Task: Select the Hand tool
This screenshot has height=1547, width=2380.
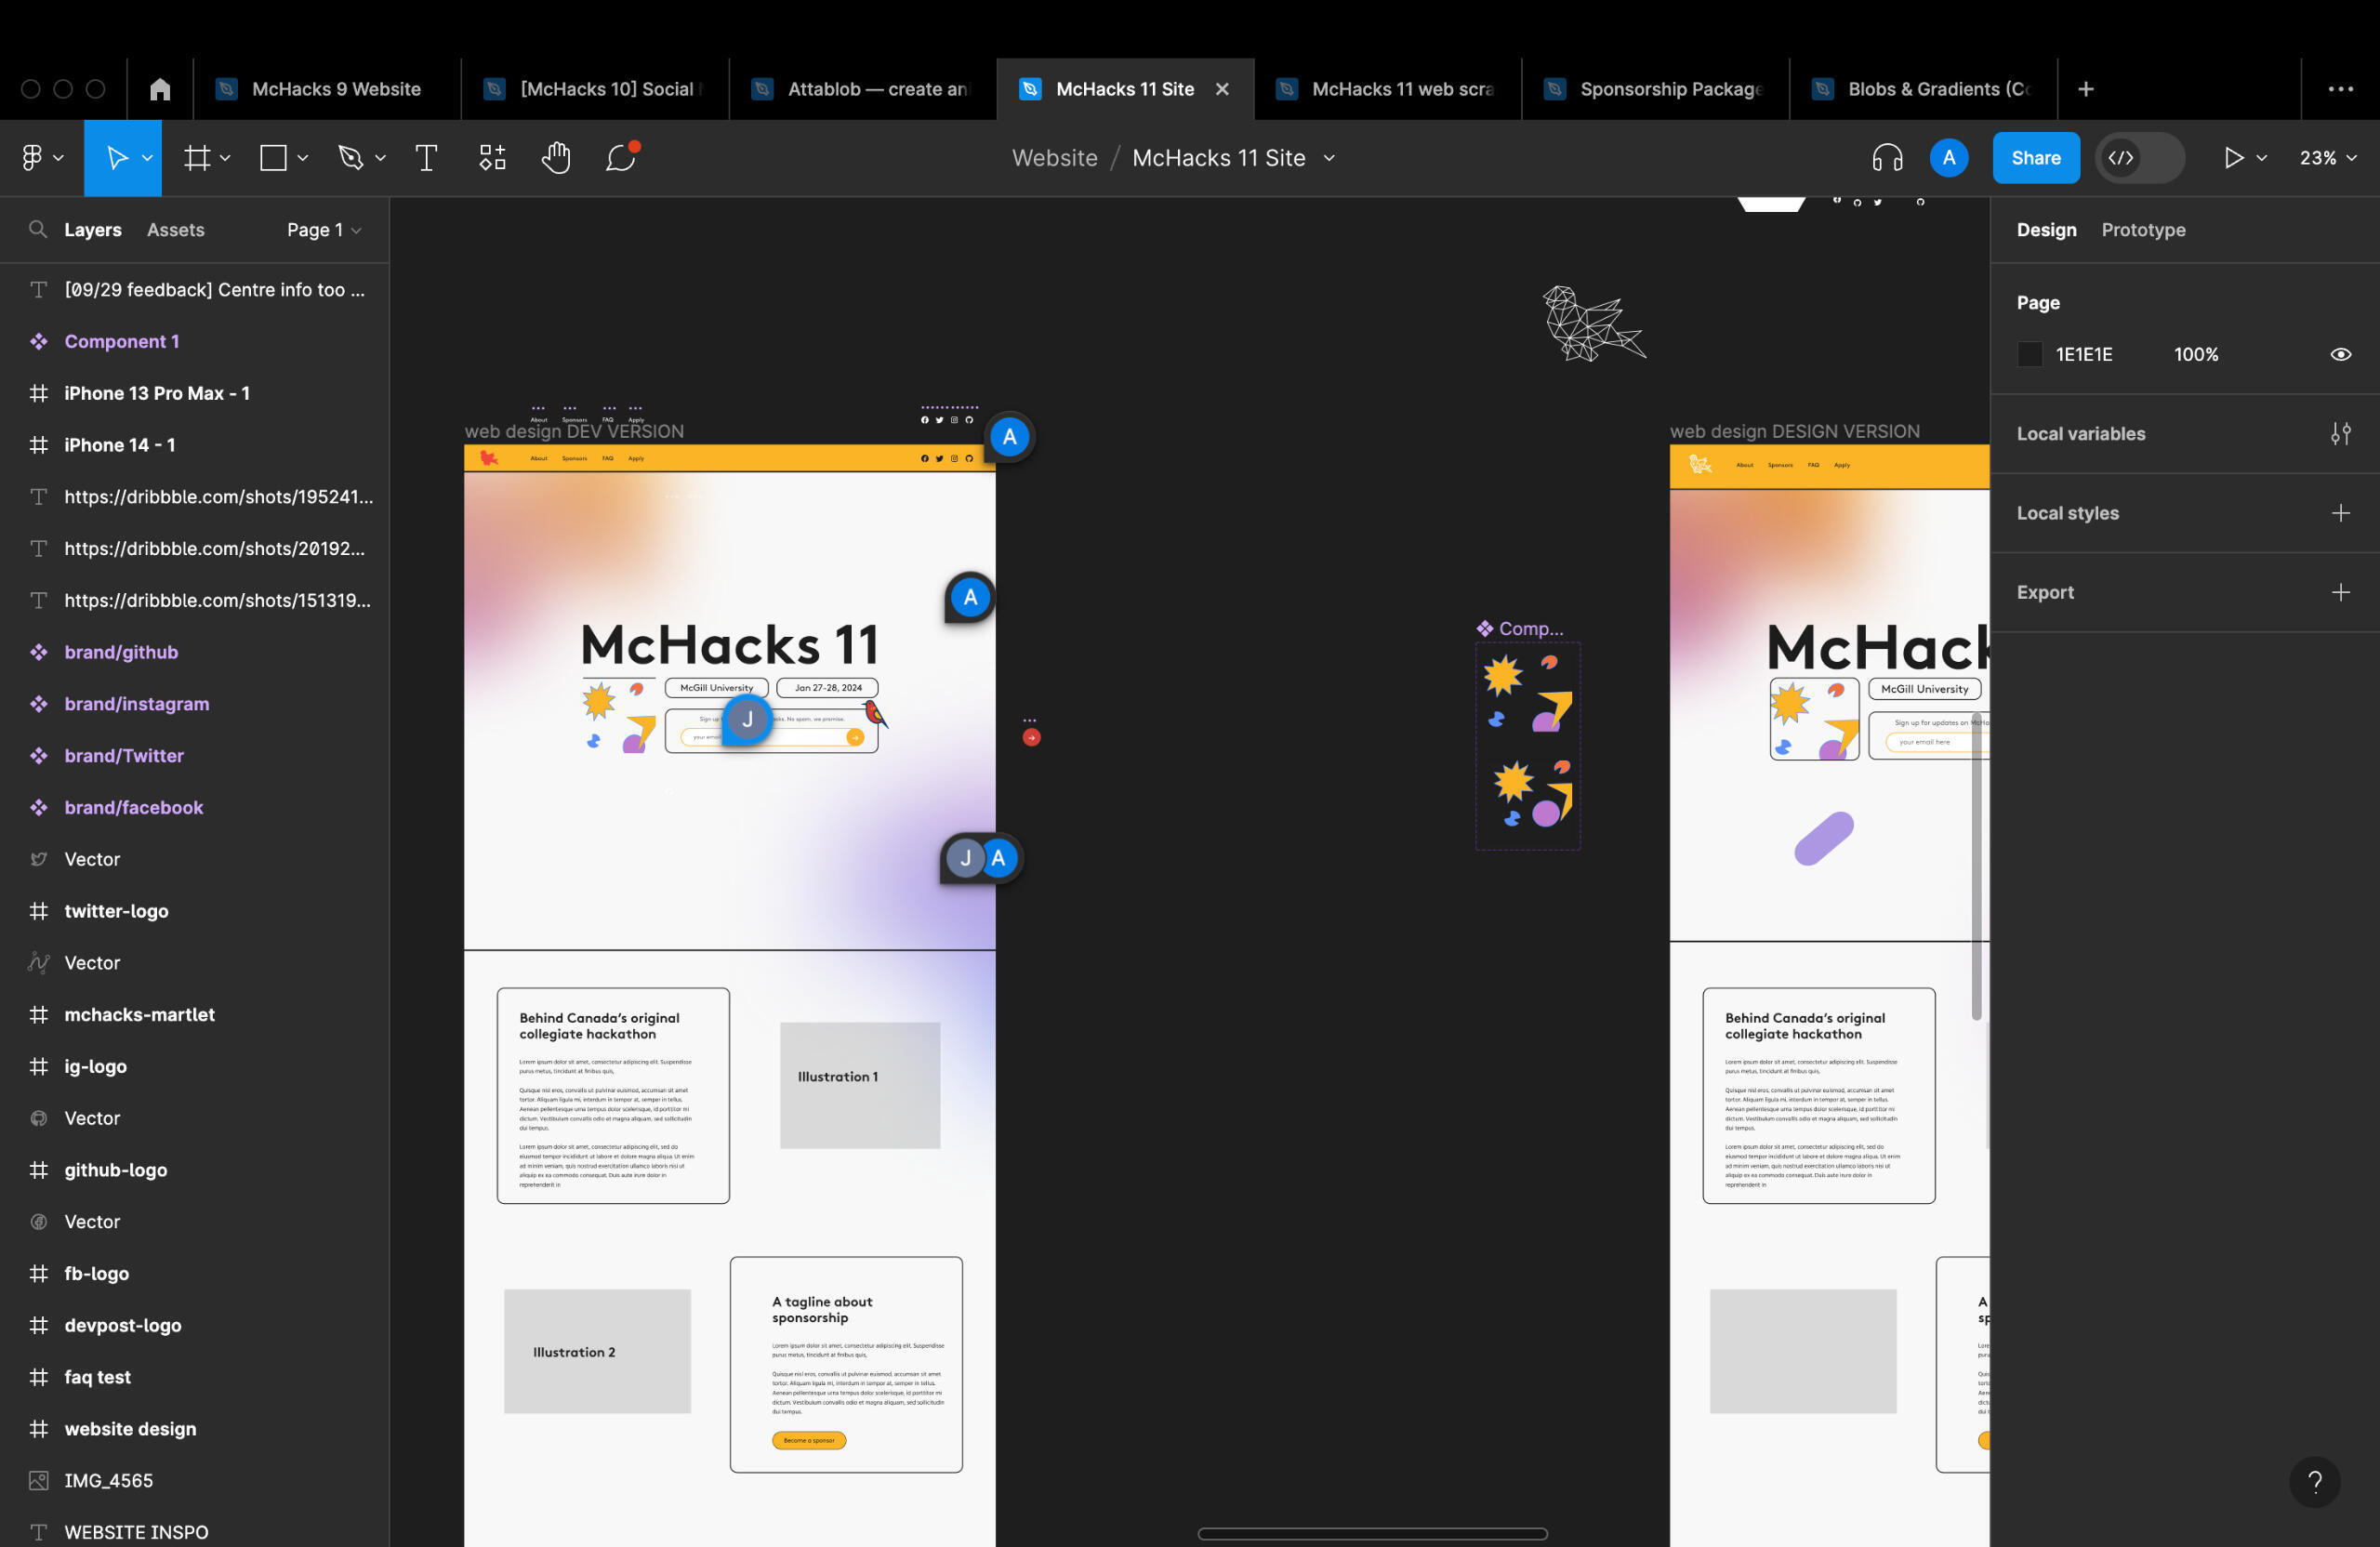Action: [x=556, y=158]
